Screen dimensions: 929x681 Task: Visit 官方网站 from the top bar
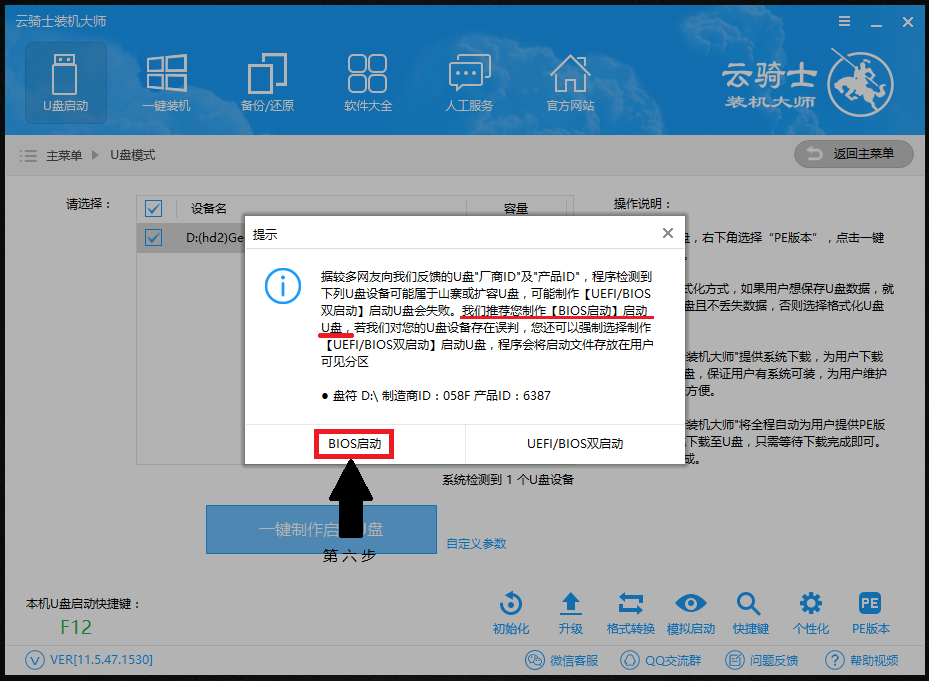pyautogui.click(x=570, y=83)
